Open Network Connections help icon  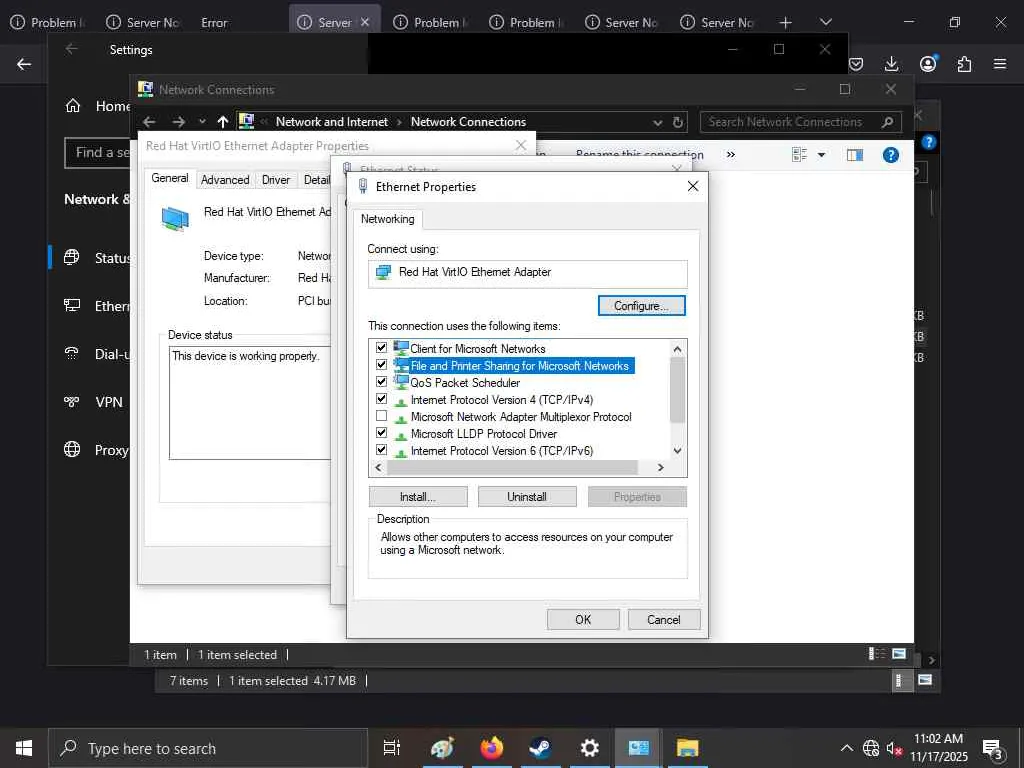click(x=891, y=155)
